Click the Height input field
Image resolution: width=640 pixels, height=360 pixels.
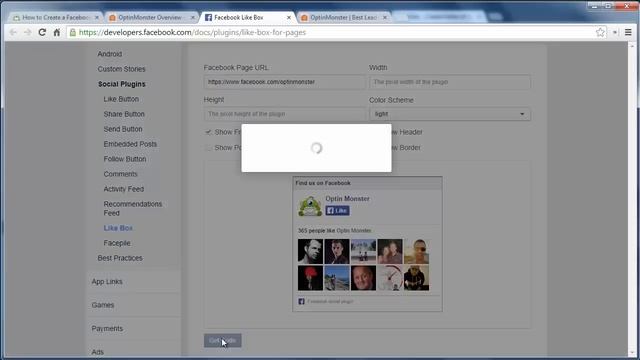(x=284, y=114)
